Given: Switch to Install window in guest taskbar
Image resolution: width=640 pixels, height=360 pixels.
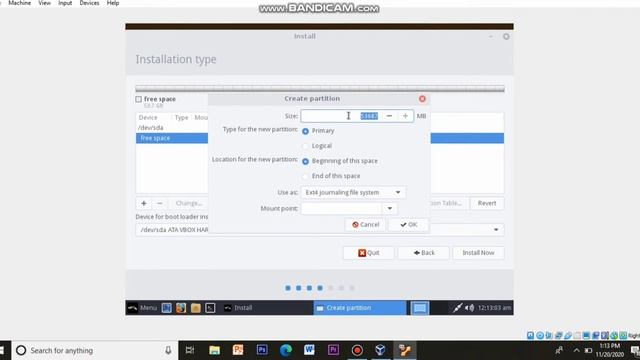Looking at the screenshot, I should click(267, 308).
